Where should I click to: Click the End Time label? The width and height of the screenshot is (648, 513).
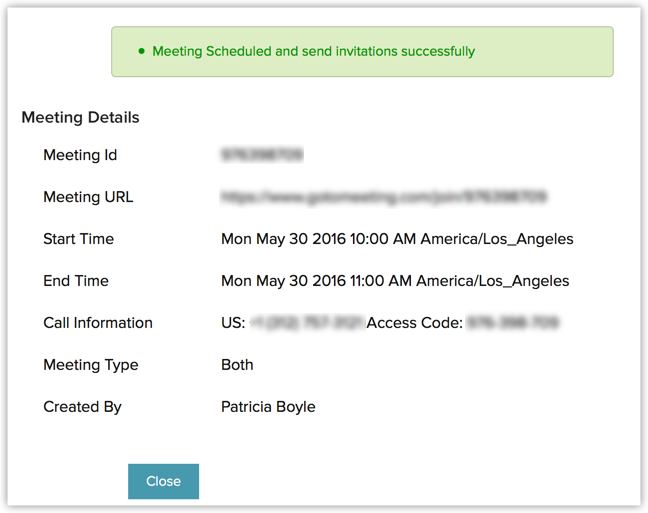76,281
